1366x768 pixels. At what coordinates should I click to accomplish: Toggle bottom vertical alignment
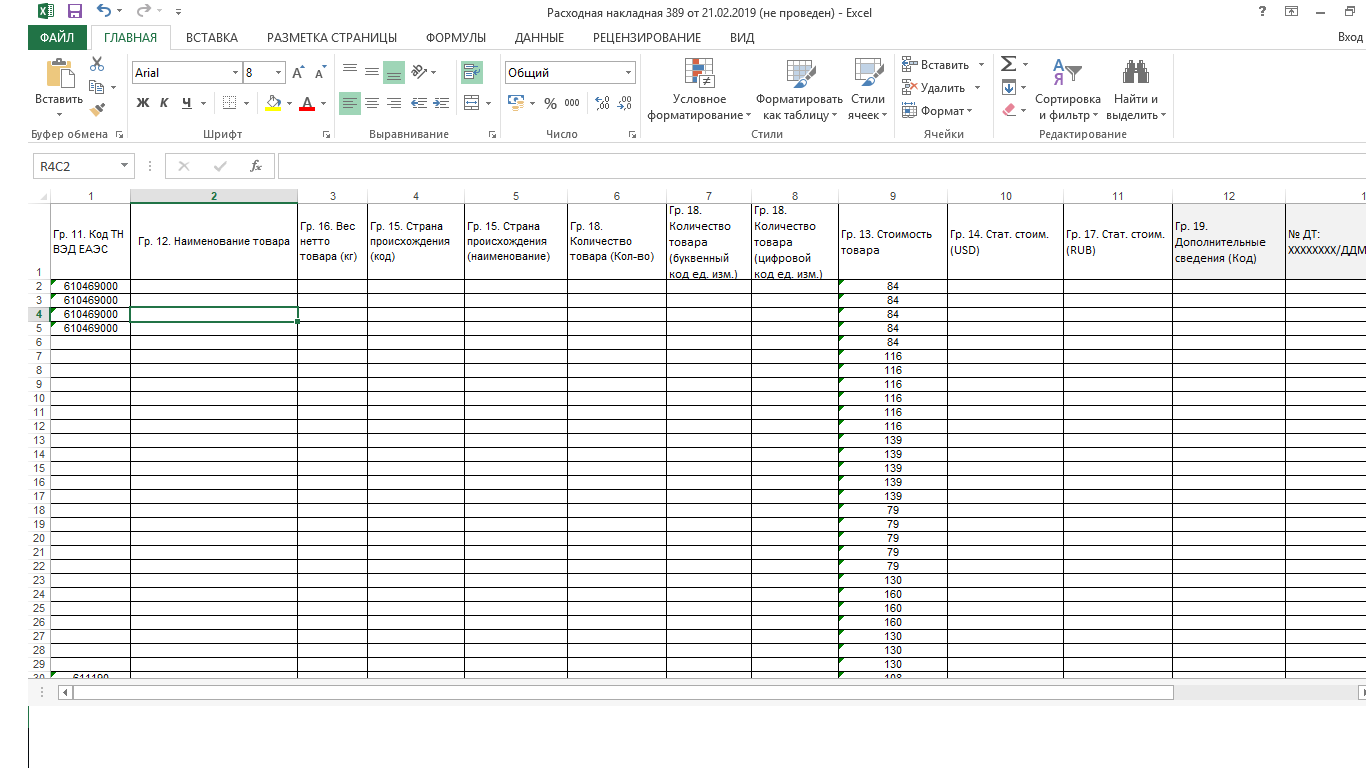tap(394, 72)
